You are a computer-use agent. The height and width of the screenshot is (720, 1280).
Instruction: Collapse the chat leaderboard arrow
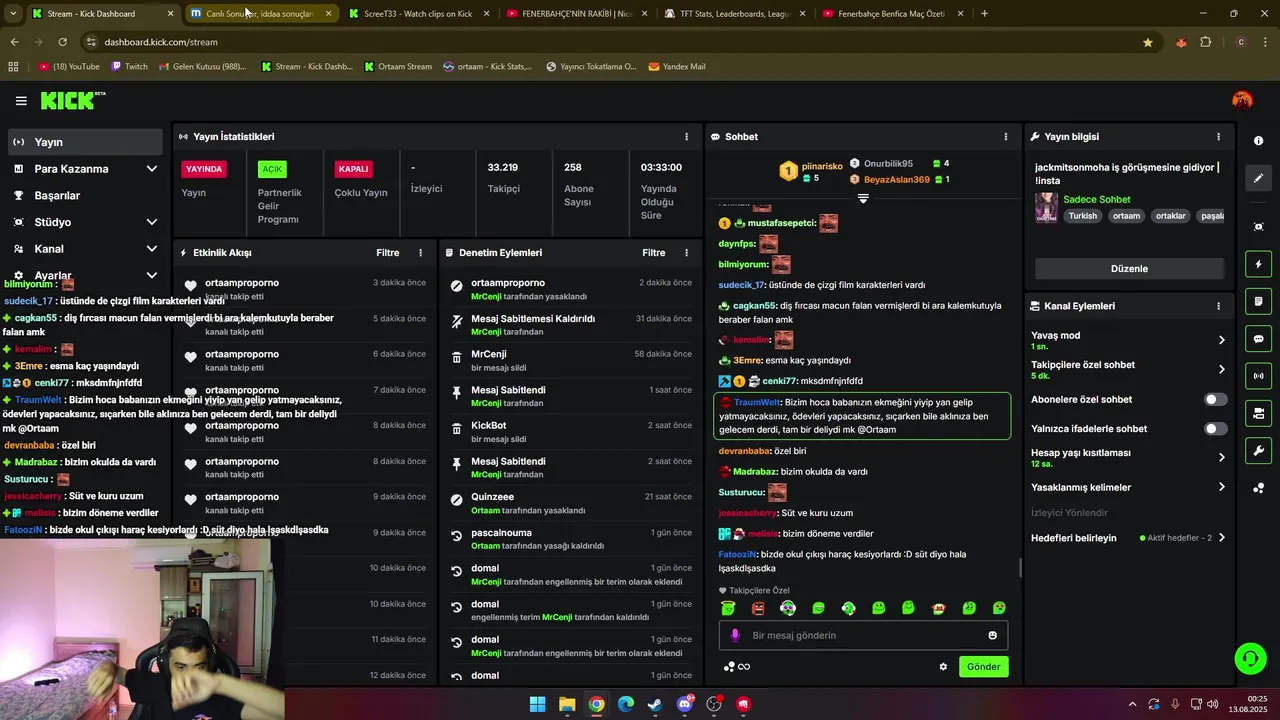(x=863, y=198)
